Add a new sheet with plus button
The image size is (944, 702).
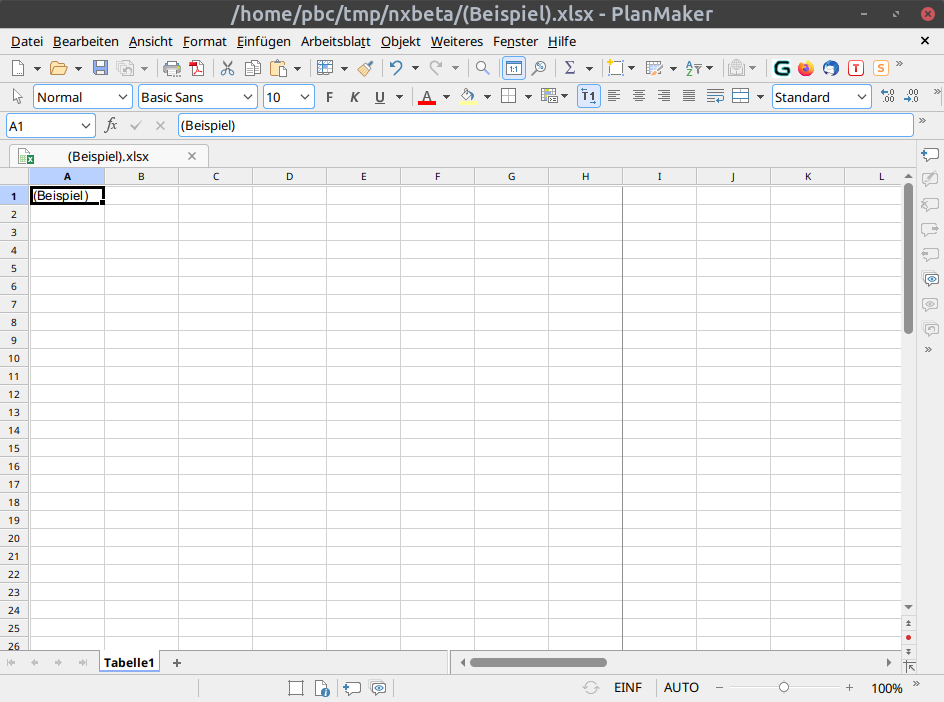pos(176,663)
